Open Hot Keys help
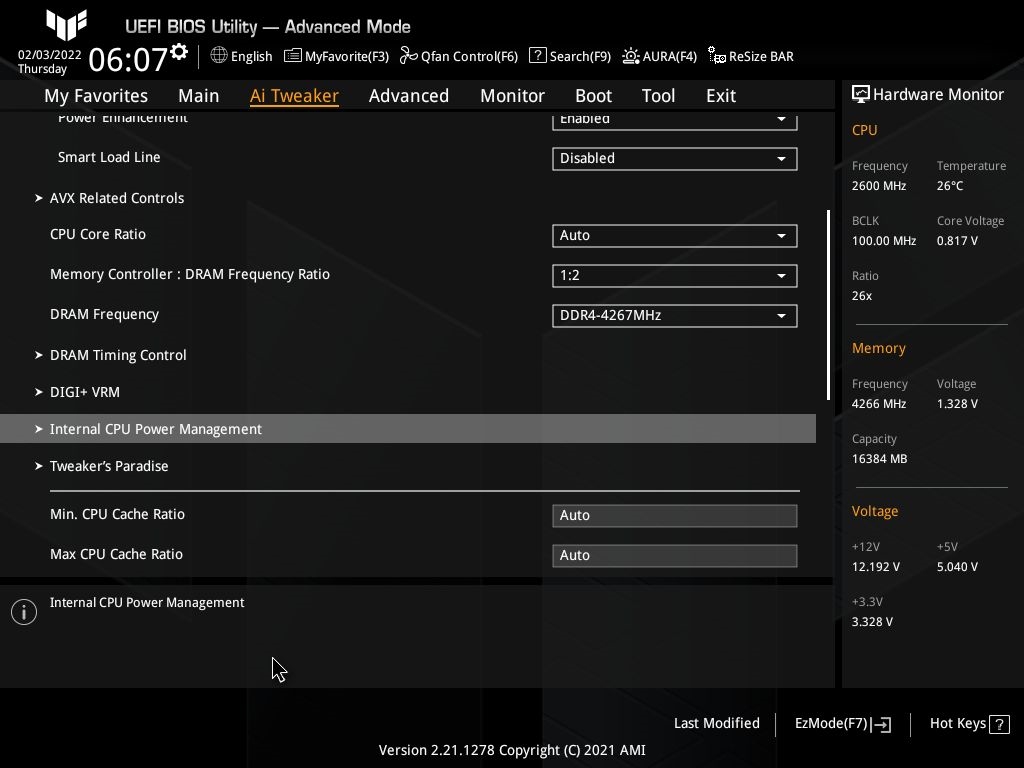 pyautogui.click(x=969, y=724)
